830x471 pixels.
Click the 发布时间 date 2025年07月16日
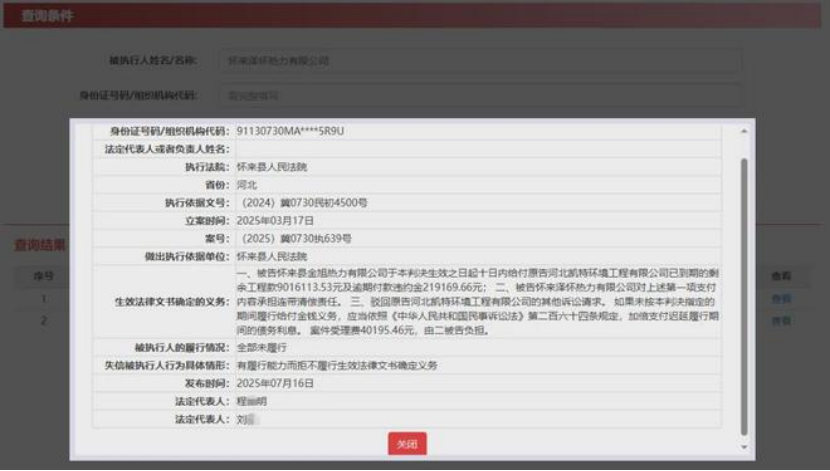[275, 383]
